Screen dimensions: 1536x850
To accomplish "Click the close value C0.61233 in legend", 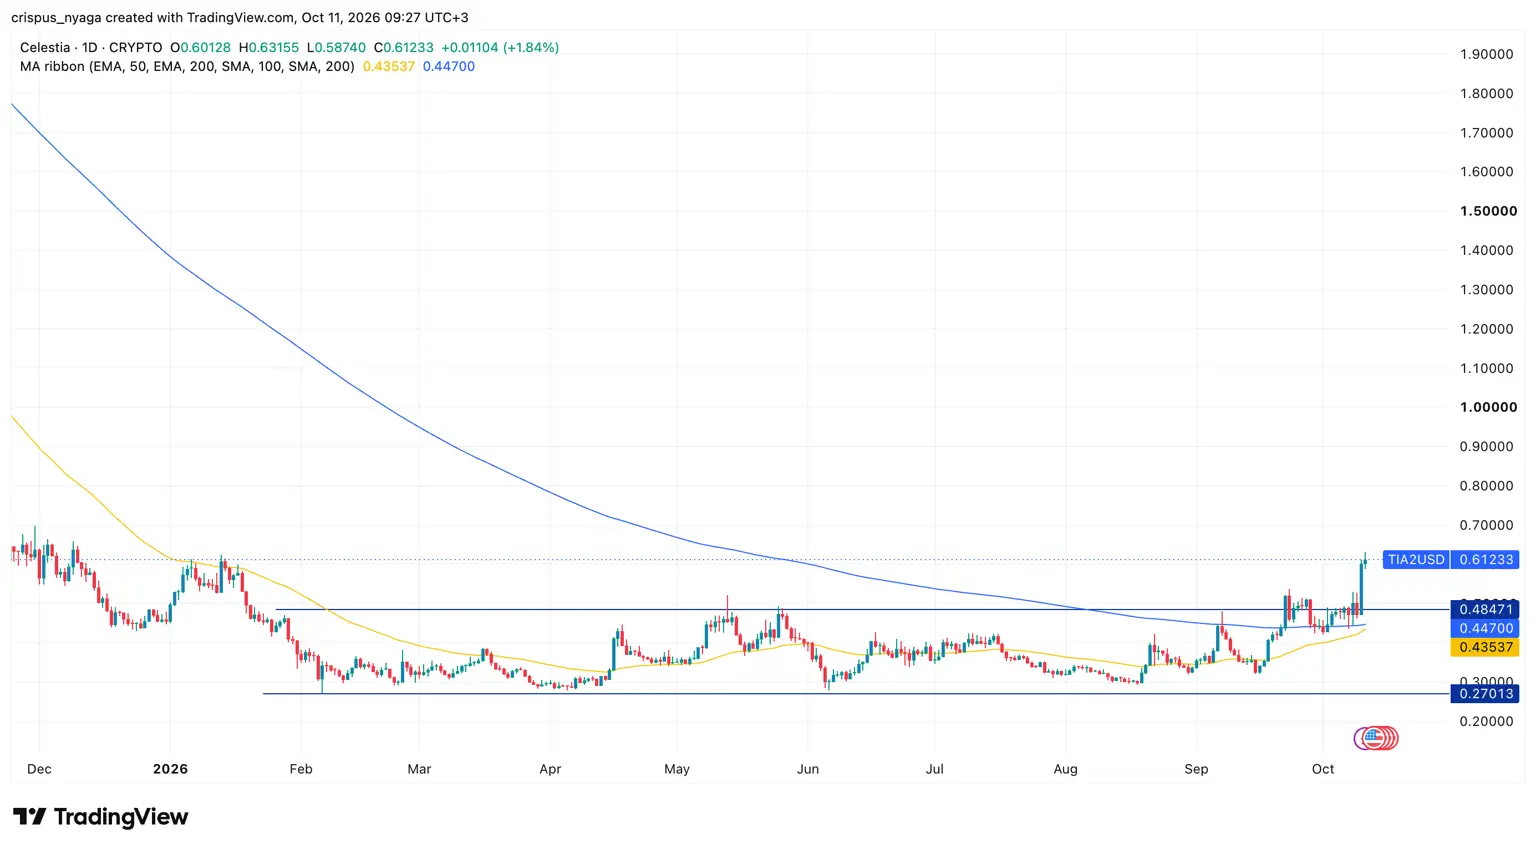I will pyautogui.click(x=404, y=47).
